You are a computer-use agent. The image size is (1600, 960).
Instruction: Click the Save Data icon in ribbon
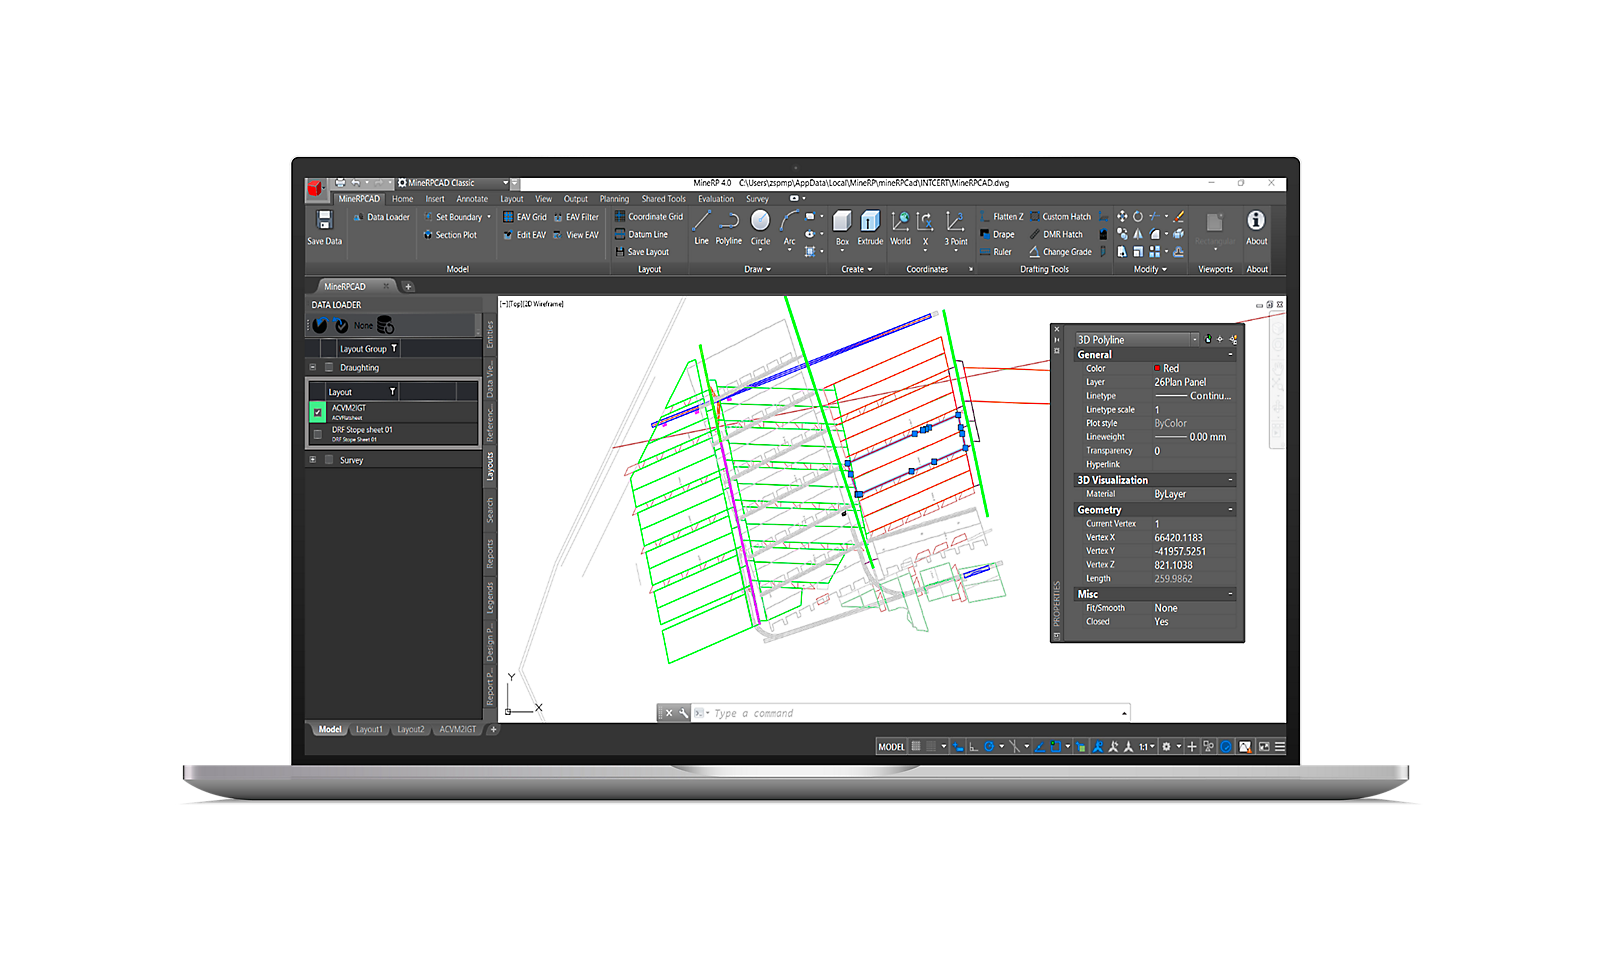324,220
